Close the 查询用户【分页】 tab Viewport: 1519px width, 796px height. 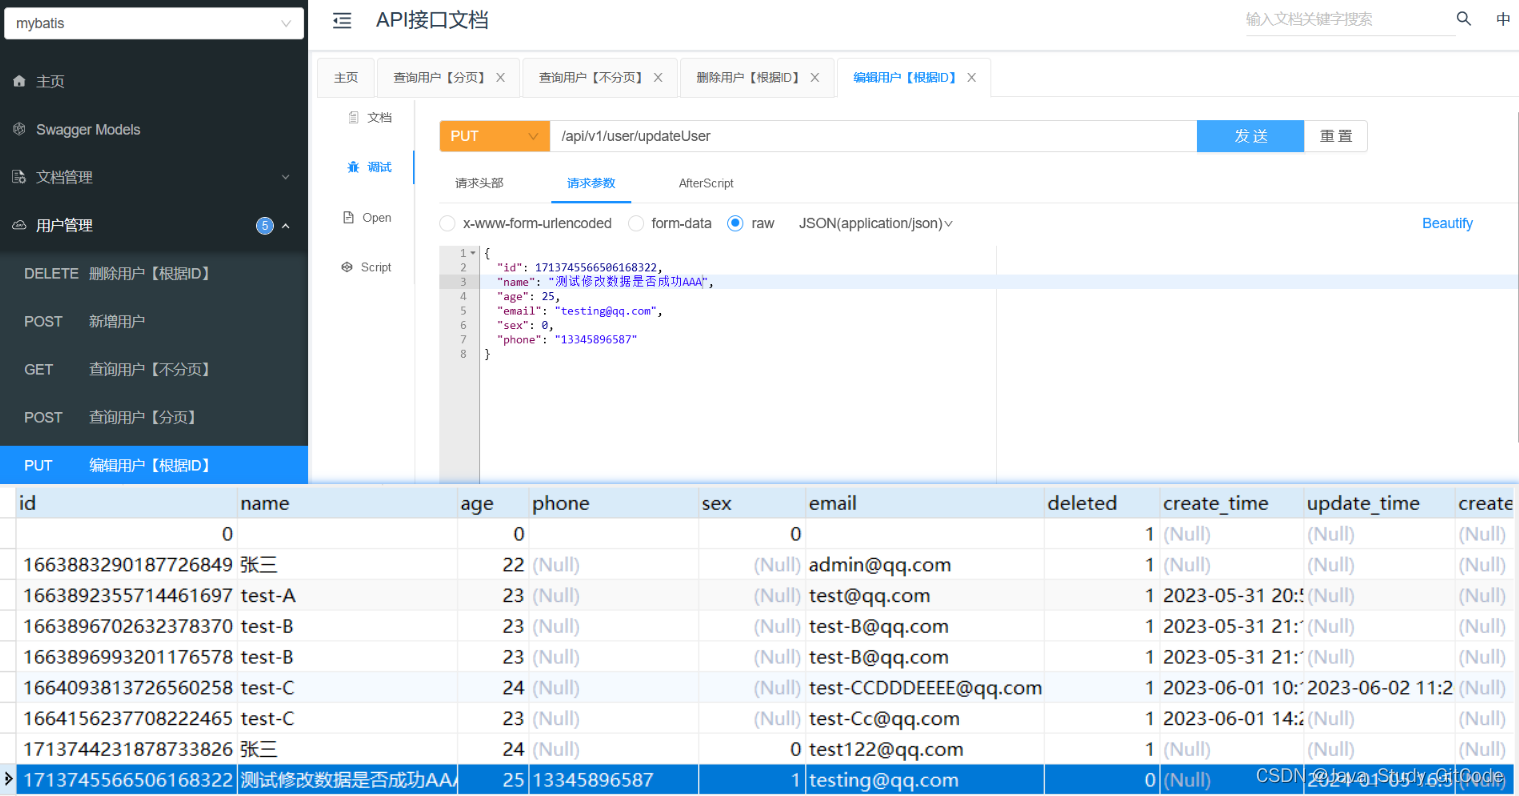(x=500, y=77)
